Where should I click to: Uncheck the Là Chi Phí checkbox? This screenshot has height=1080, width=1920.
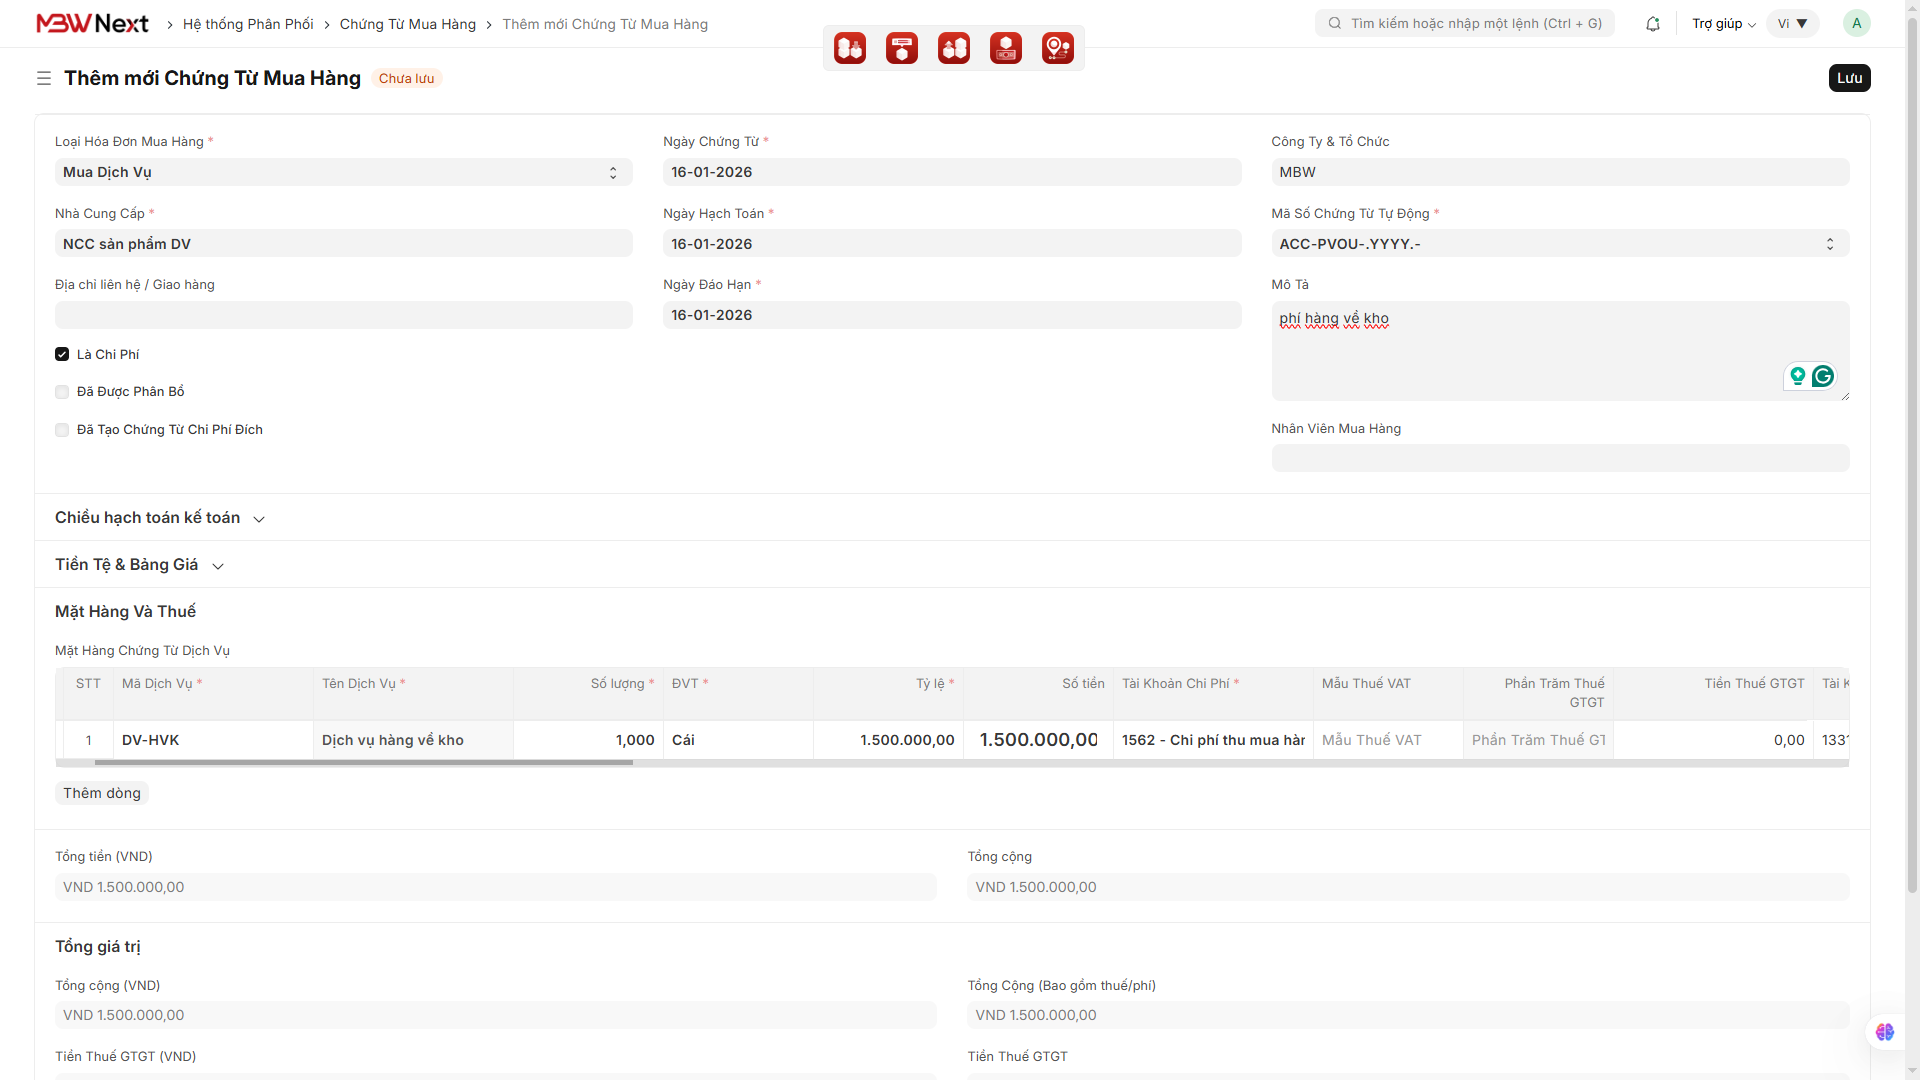(62, 354)
